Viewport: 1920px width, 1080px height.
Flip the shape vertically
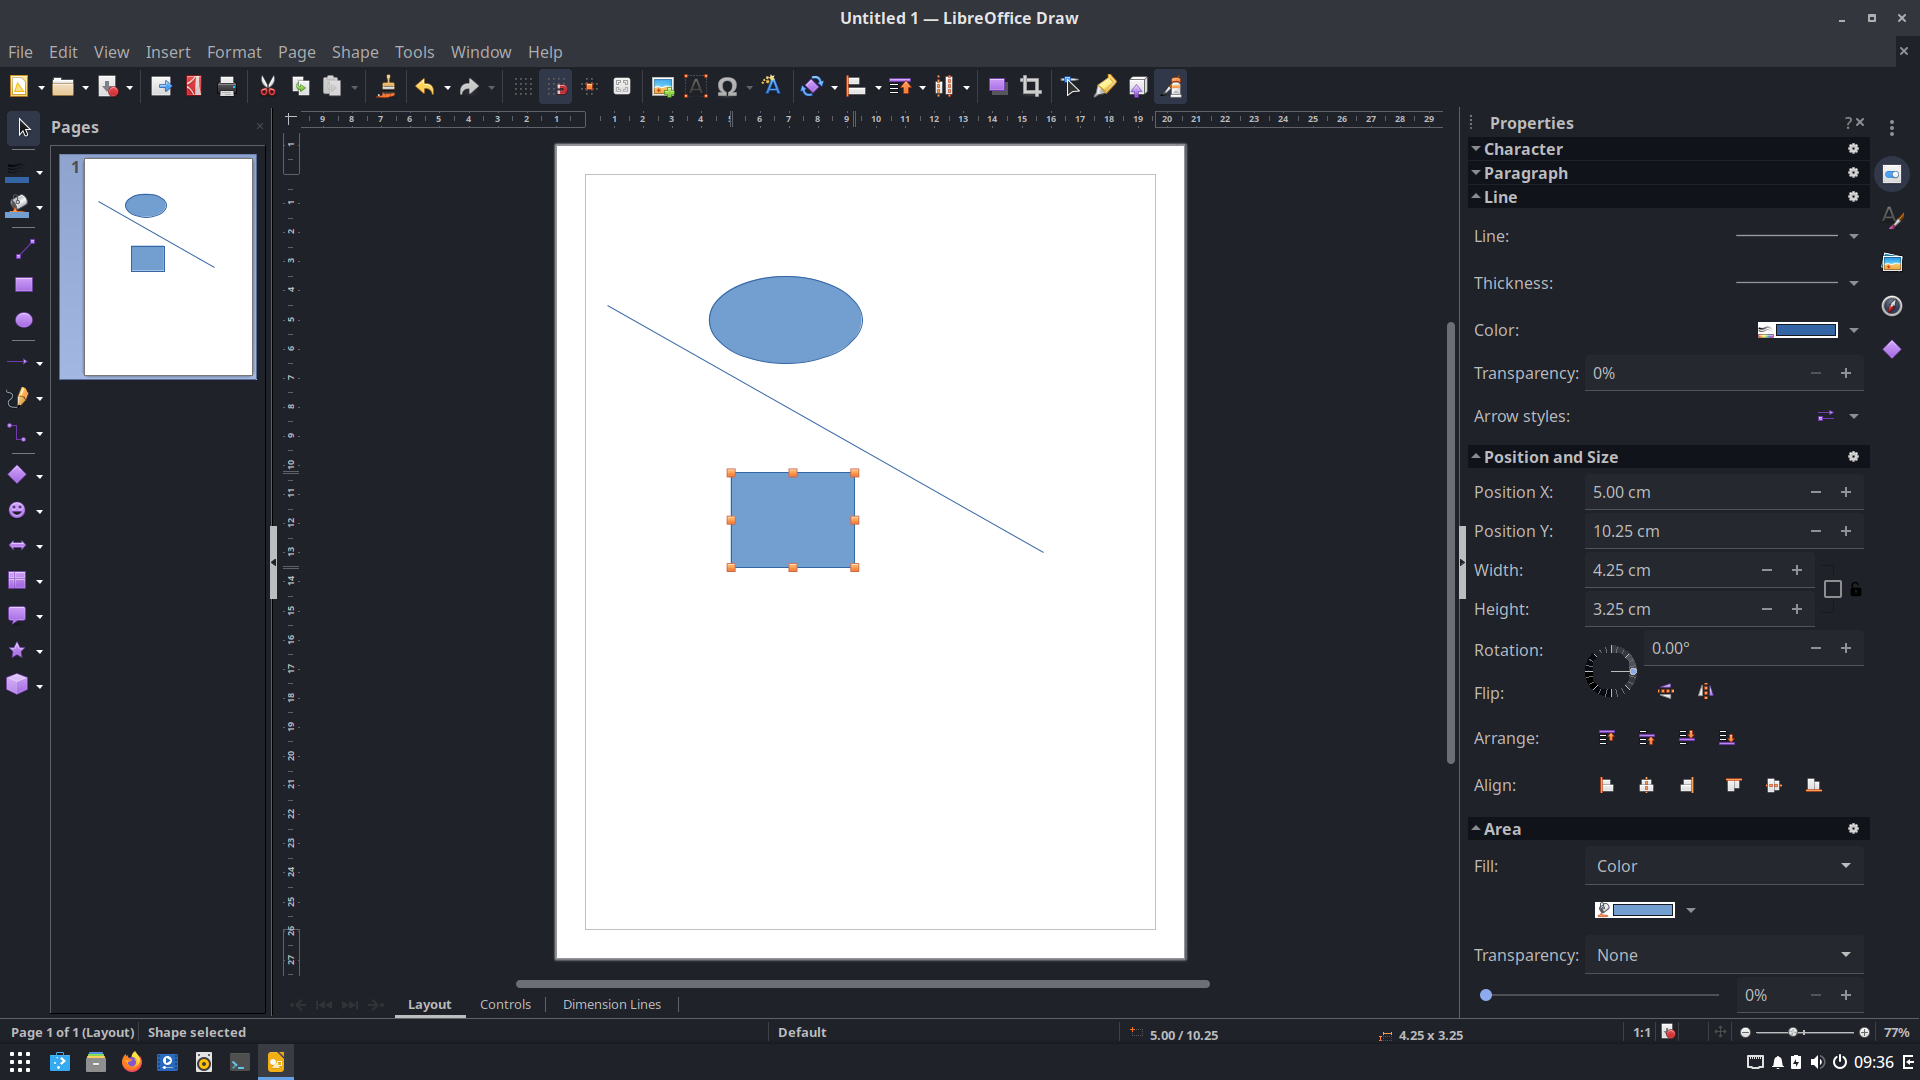pos(1666,691)
